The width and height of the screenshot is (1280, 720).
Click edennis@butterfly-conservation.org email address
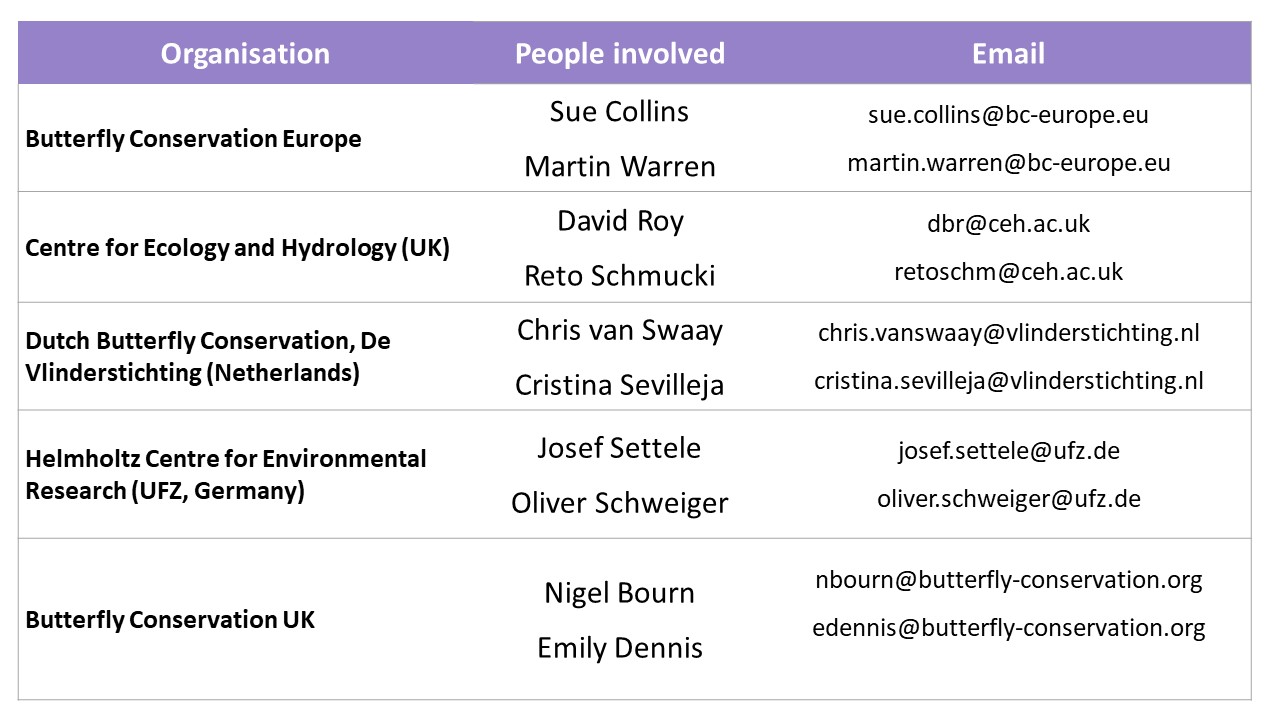[1008, 628]
